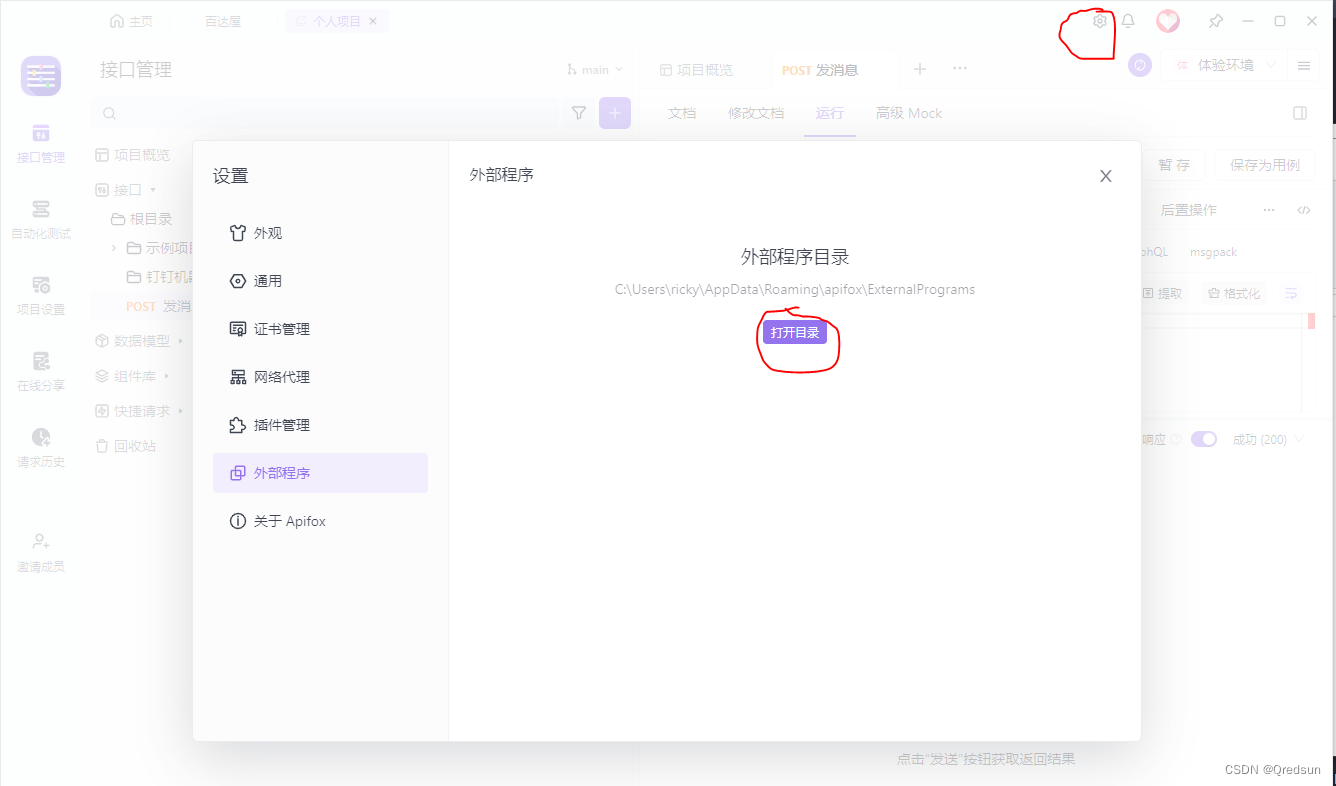
Task: Select 关于 Apifox in settings
Action: 320,521
